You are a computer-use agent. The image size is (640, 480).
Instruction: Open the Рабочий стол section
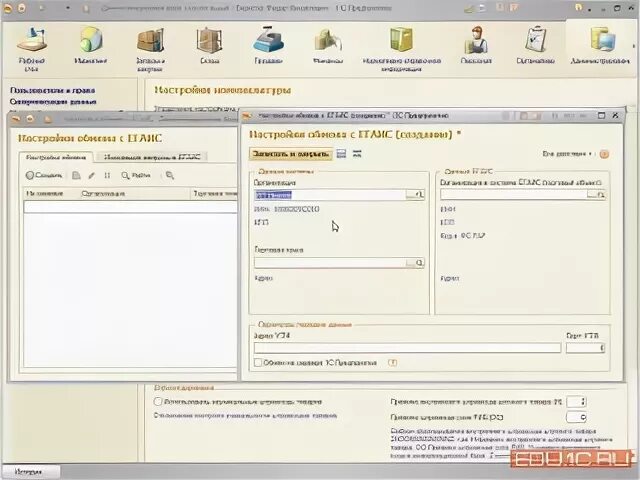coord(31,48)
